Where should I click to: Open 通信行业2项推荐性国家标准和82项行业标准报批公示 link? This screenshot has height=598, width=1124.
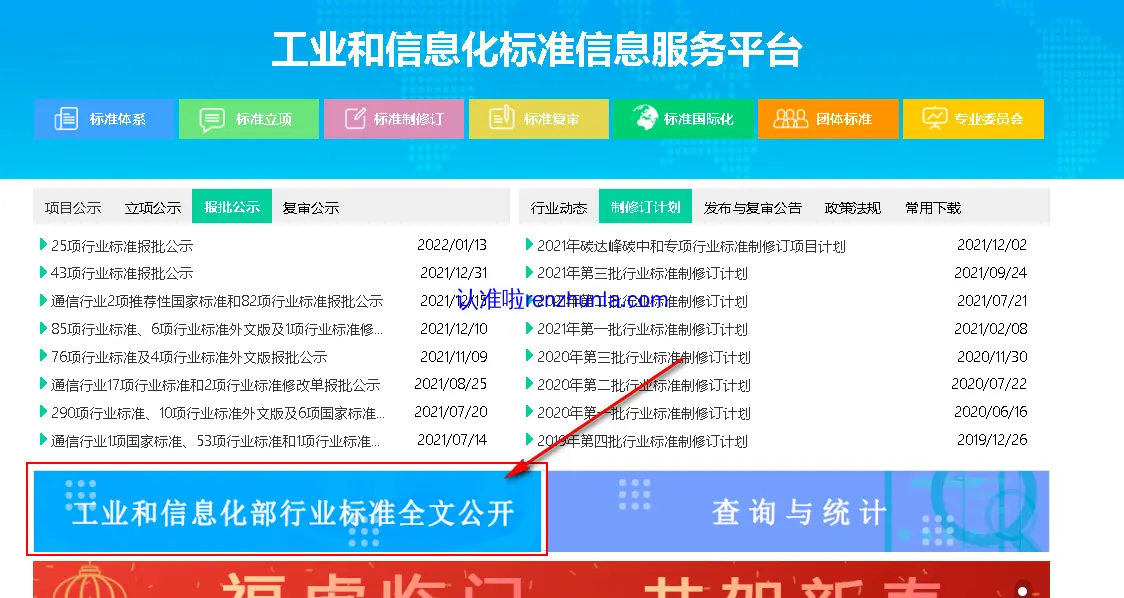point(217,301)
